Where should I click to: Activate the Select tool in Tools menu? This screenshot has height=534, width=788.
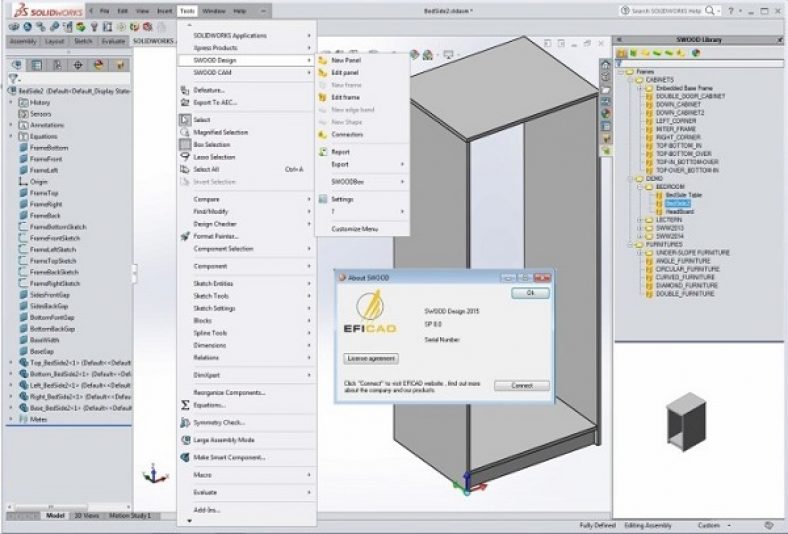pyautogui.click(x=202, y=120)
